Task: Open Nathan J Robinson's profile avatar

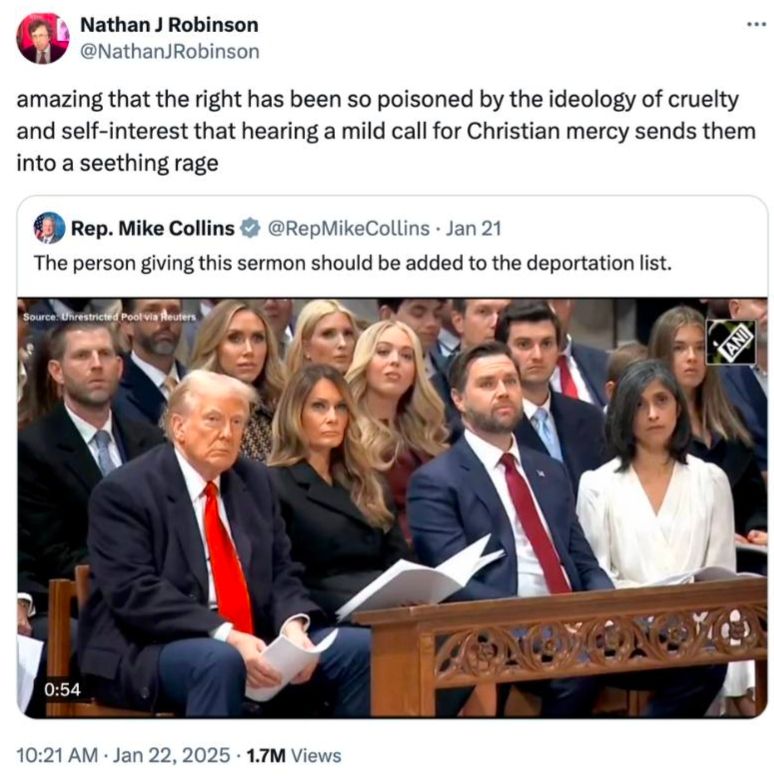Action: click(43, 39)
